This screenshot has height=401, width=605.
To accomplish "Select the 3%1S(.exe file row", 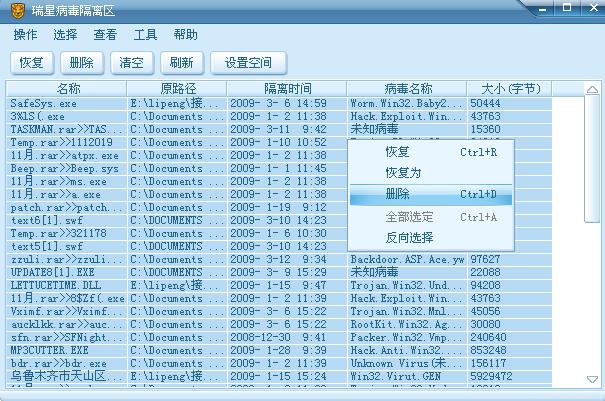I will [279, 117].
